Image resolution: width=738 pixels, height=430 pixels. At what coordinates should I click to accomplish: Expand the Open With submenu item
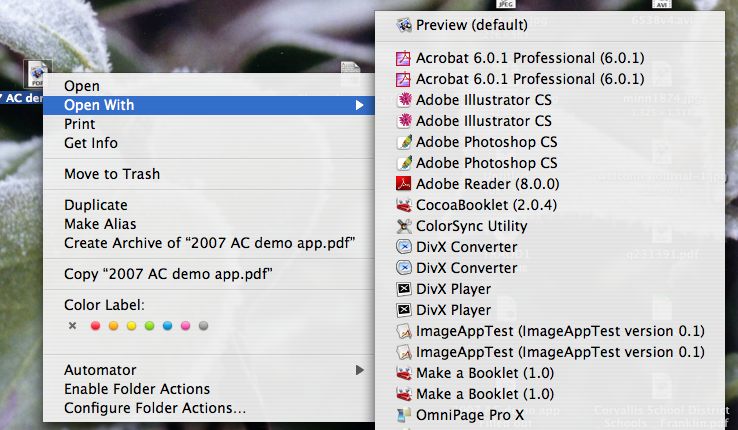(x=209, y=105)
